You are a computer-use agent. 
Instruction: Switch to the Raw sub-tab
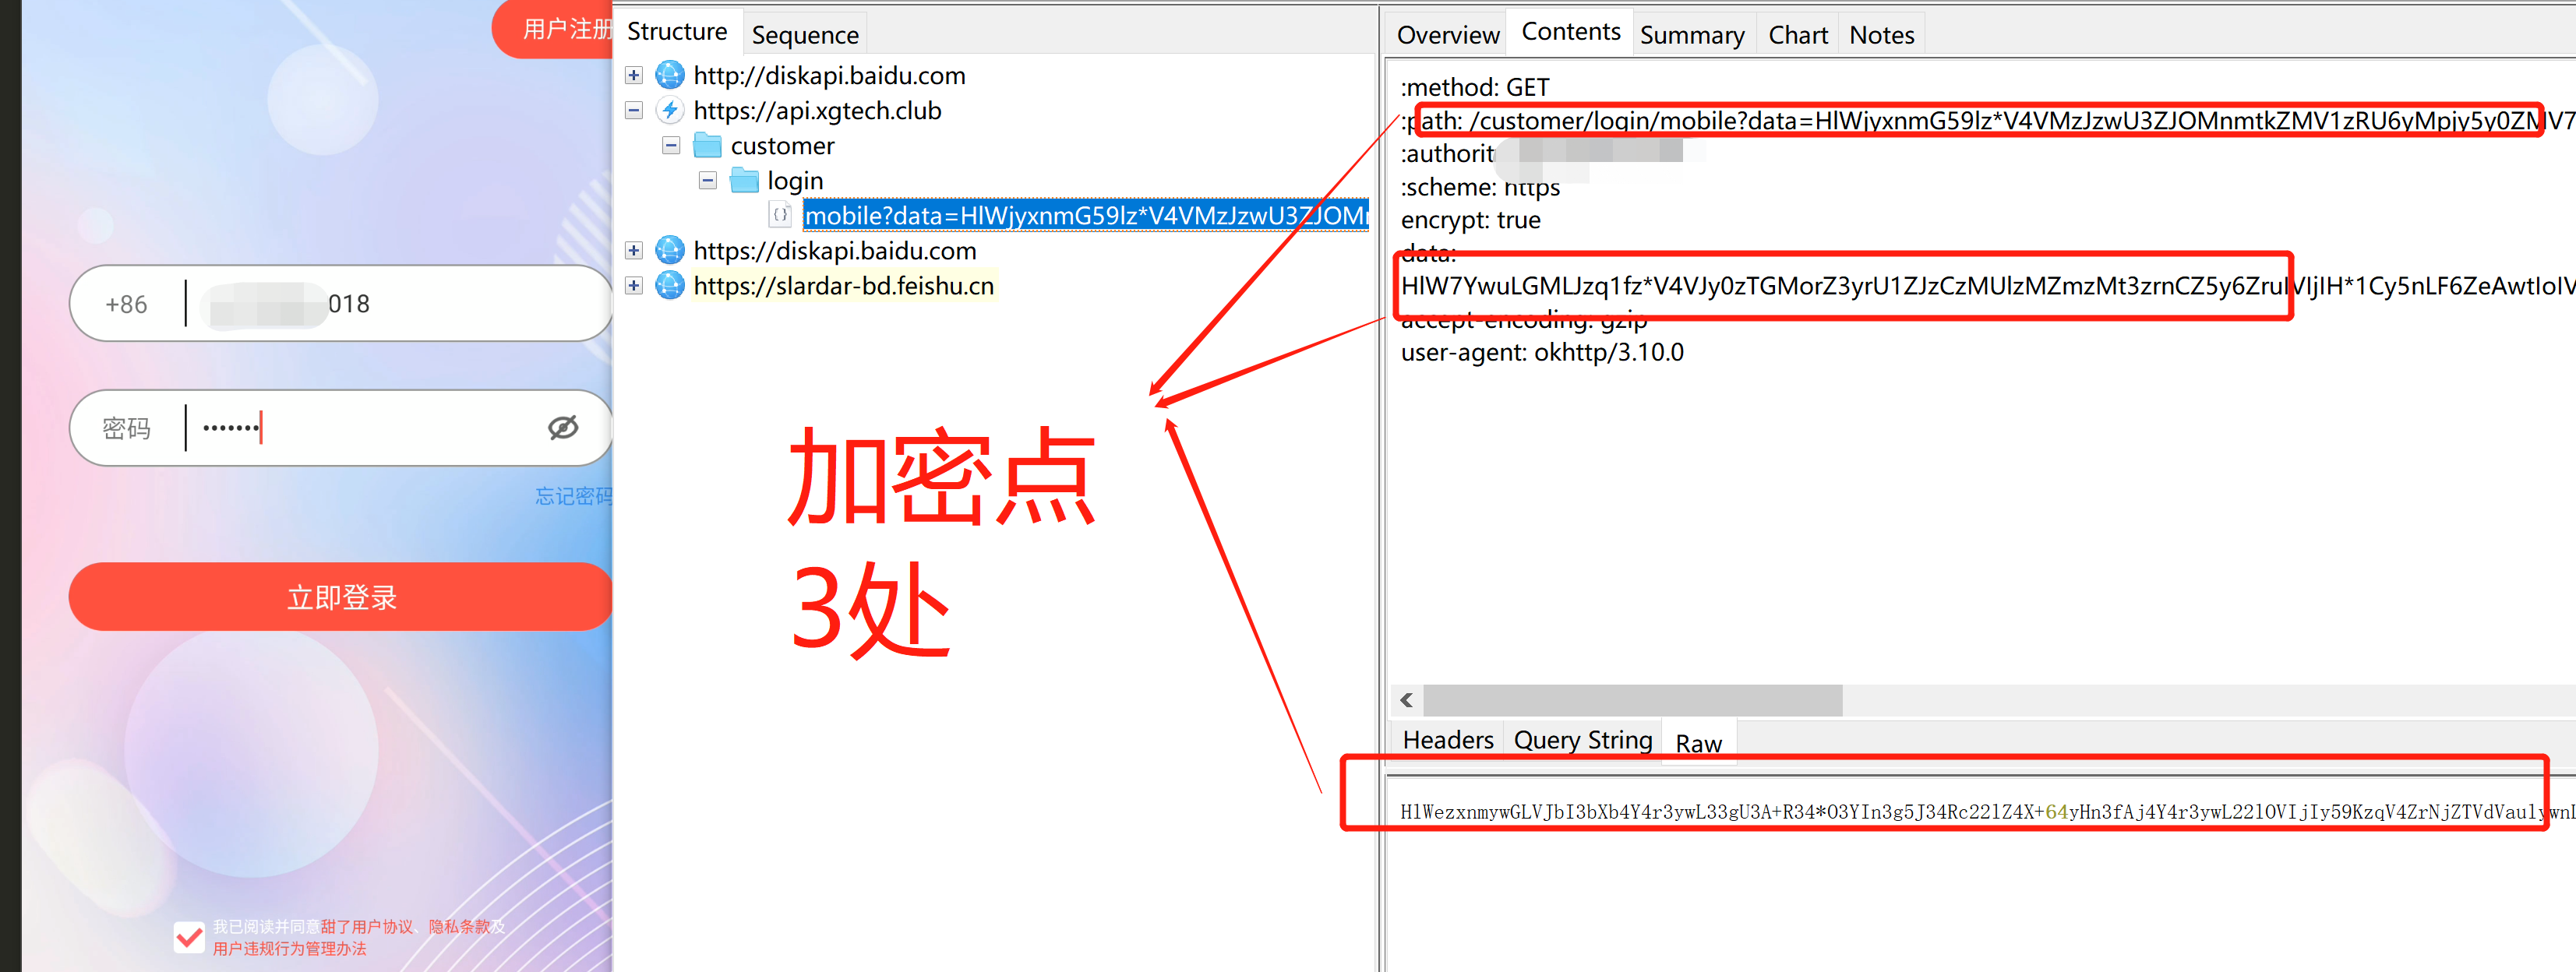click(1698, 743)
